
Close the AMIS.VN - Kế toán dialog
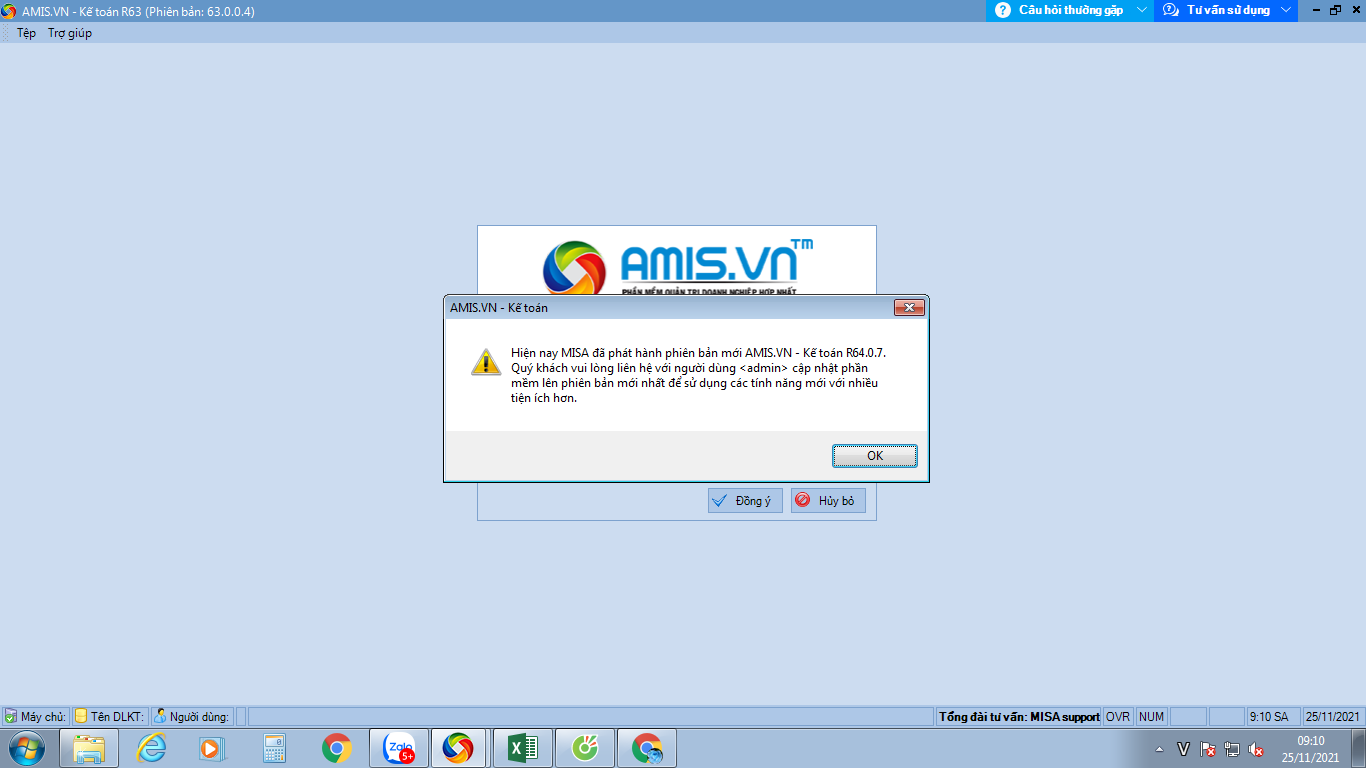[x=908, y=308]
